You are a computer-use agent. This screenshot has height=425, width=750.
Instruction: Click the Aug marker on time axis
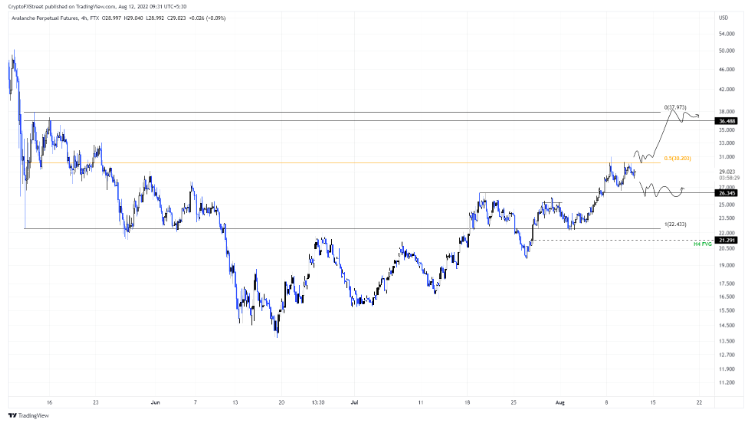click(x=560, y=403)
